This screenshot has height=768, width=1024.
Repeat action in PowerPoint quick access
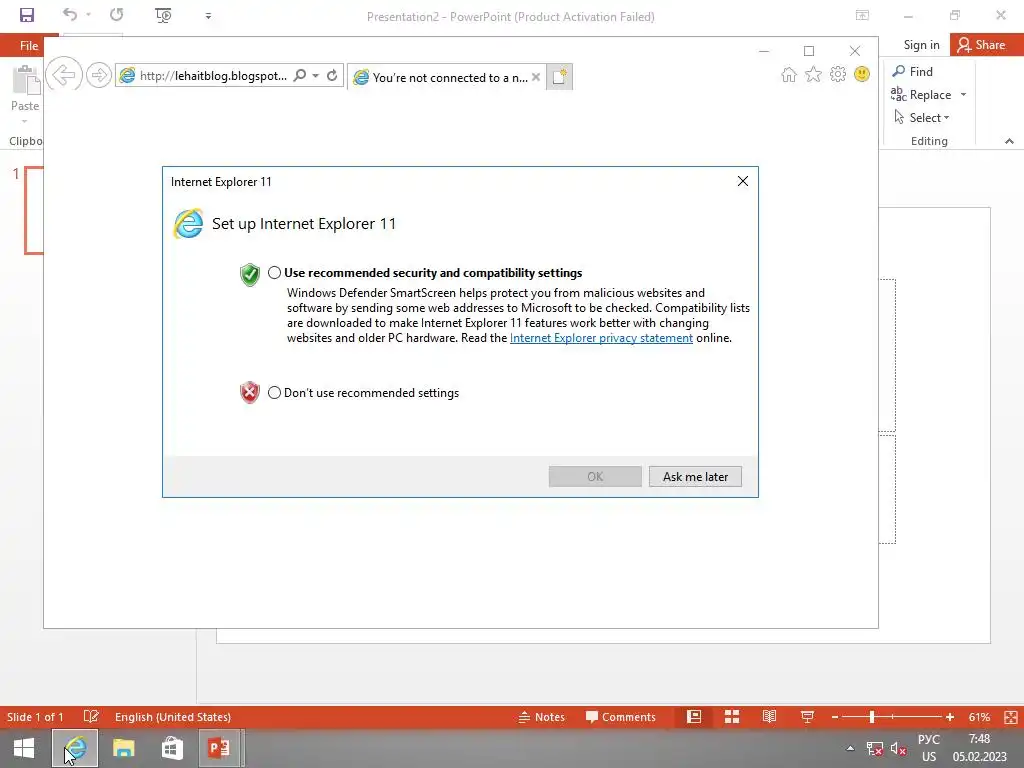(x=117, y=14)
